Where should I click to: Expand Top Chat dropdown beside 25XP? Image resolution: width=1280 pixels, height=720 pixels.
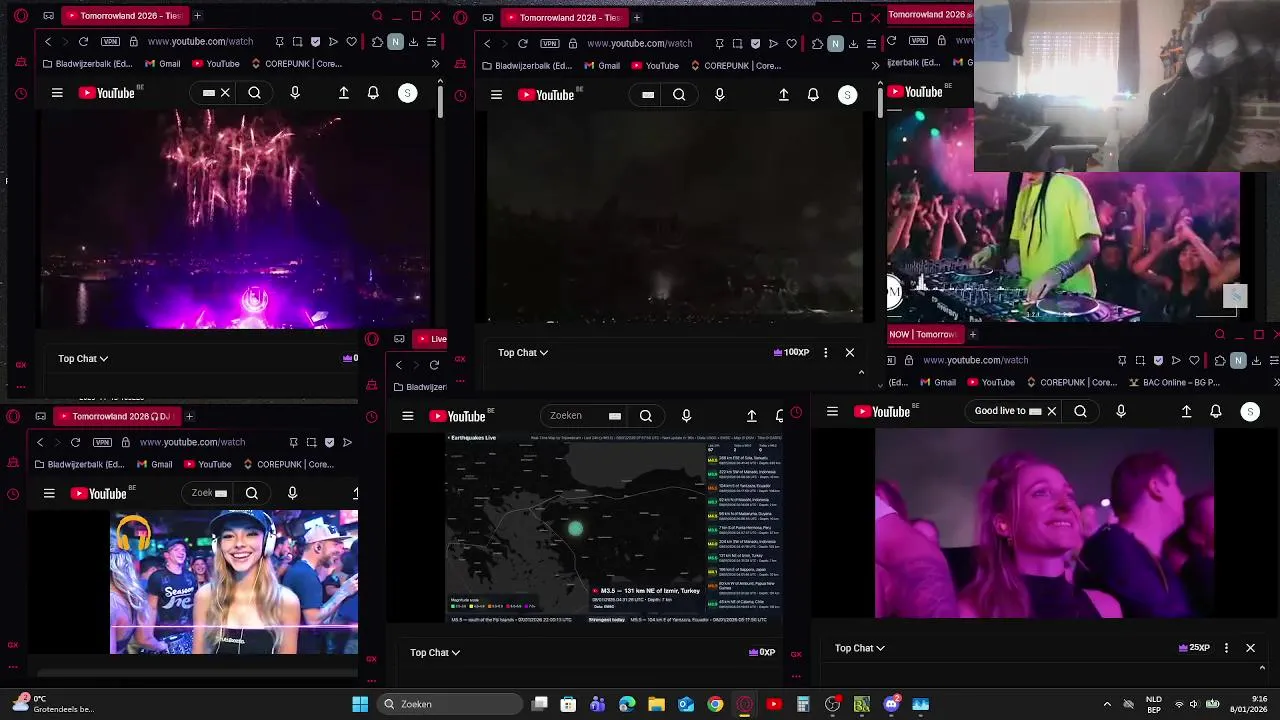point(860,648)
